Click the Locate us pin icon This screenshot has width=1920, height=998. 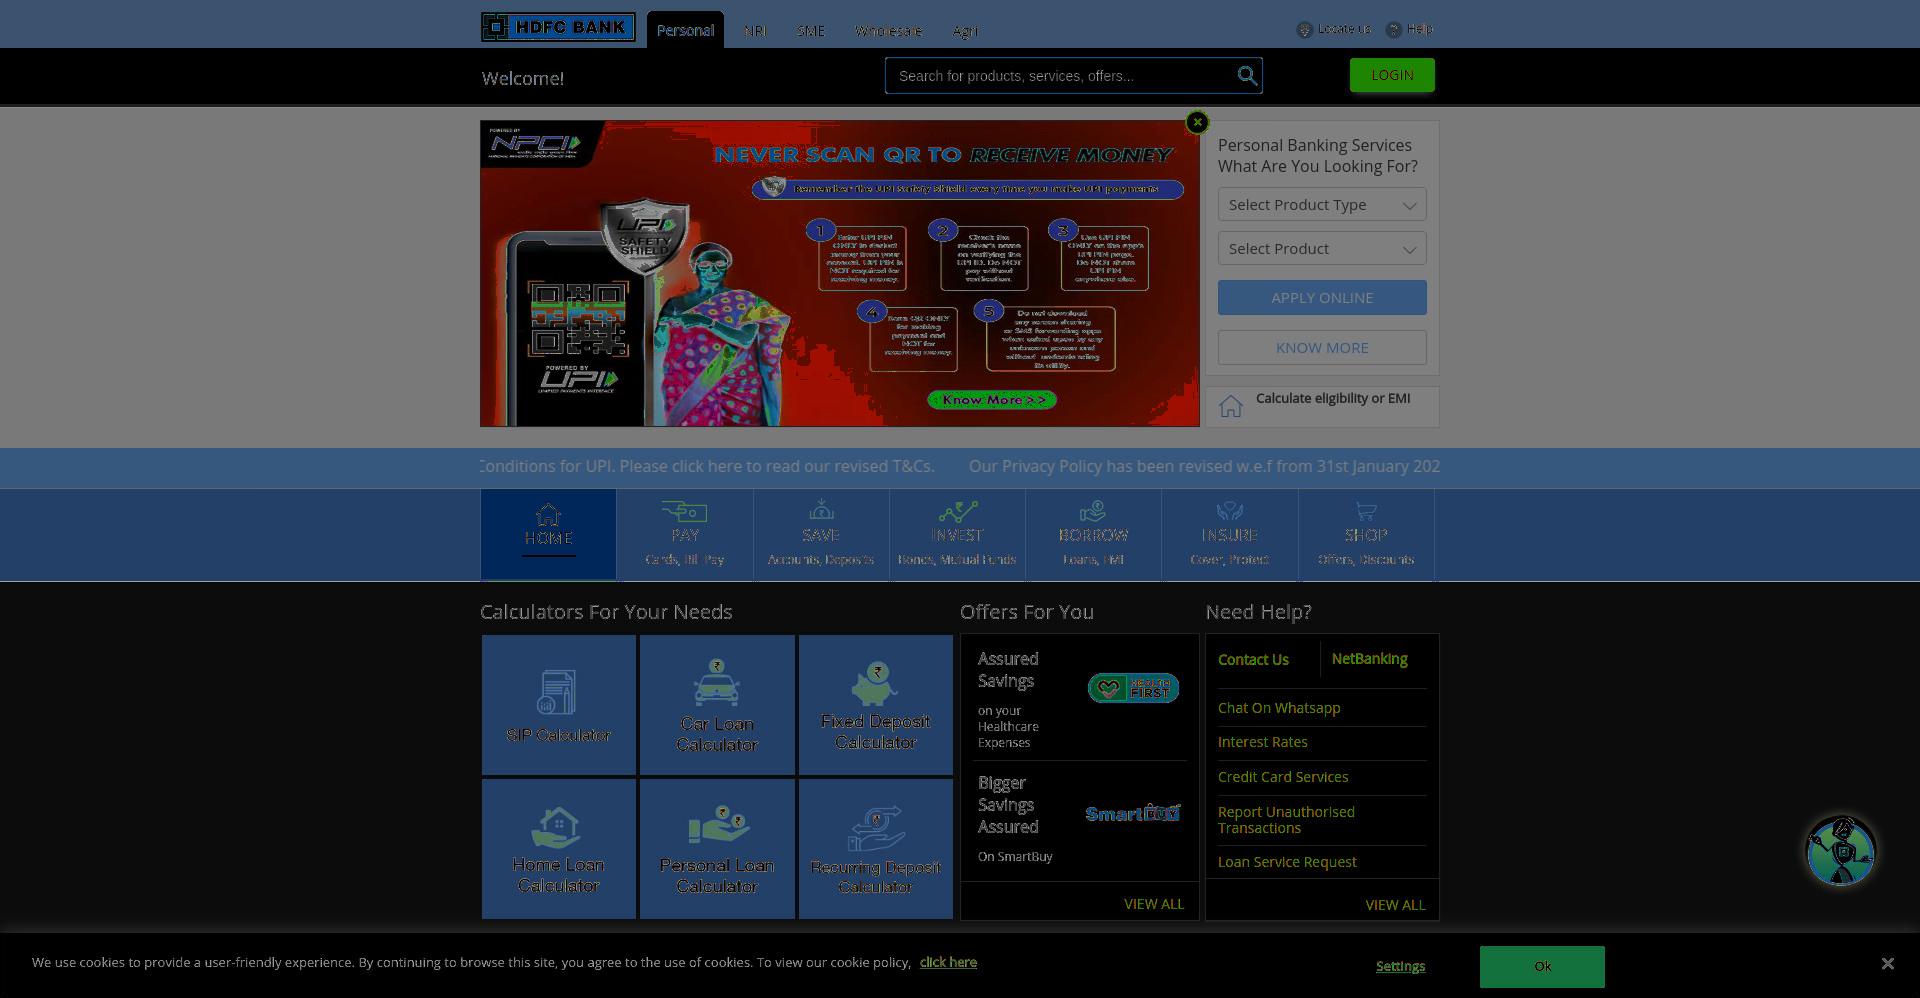pos(1304,30)
